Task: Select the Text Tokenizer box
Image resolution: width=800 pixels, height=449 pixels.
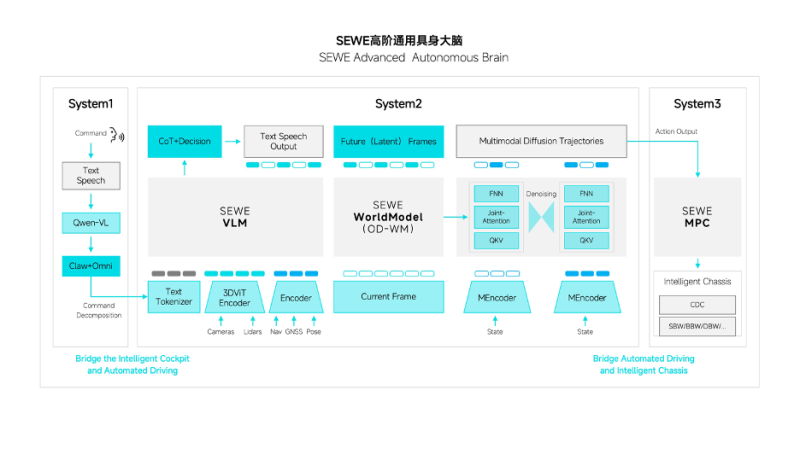Action: pos(174,296)
